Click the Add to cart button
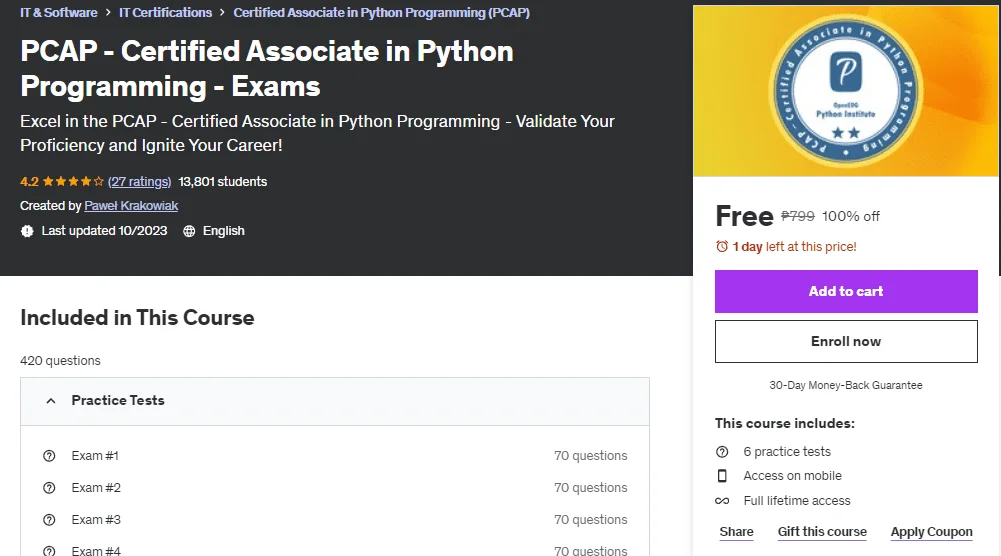 (x=846, y=291)
